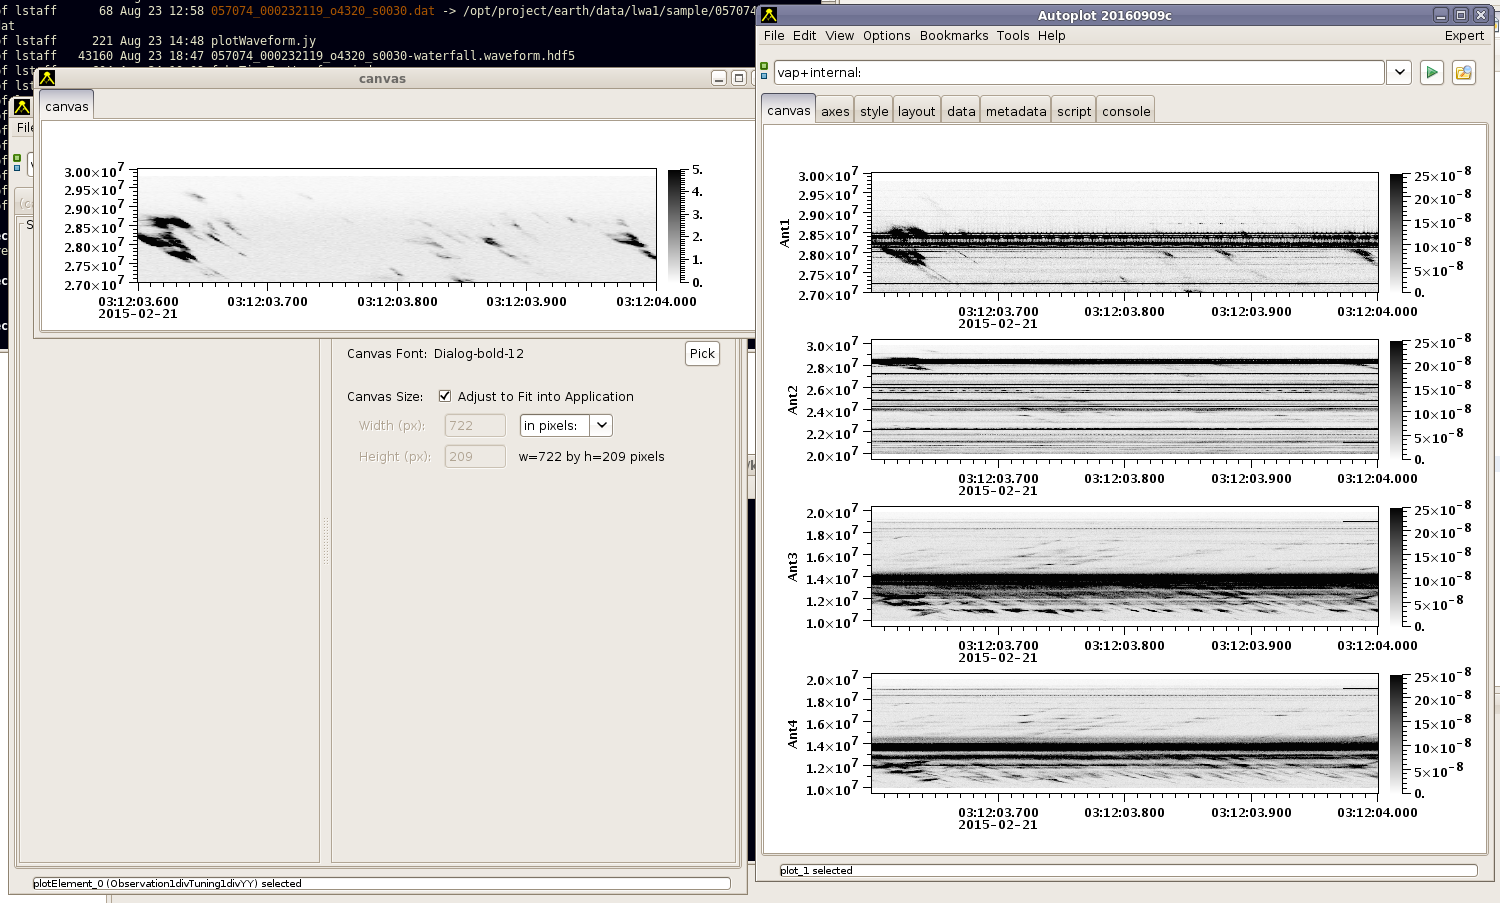The height and width of the screenshot is (903, 1500).
Task: Switch to the layout tab
Action: point(916,111)
